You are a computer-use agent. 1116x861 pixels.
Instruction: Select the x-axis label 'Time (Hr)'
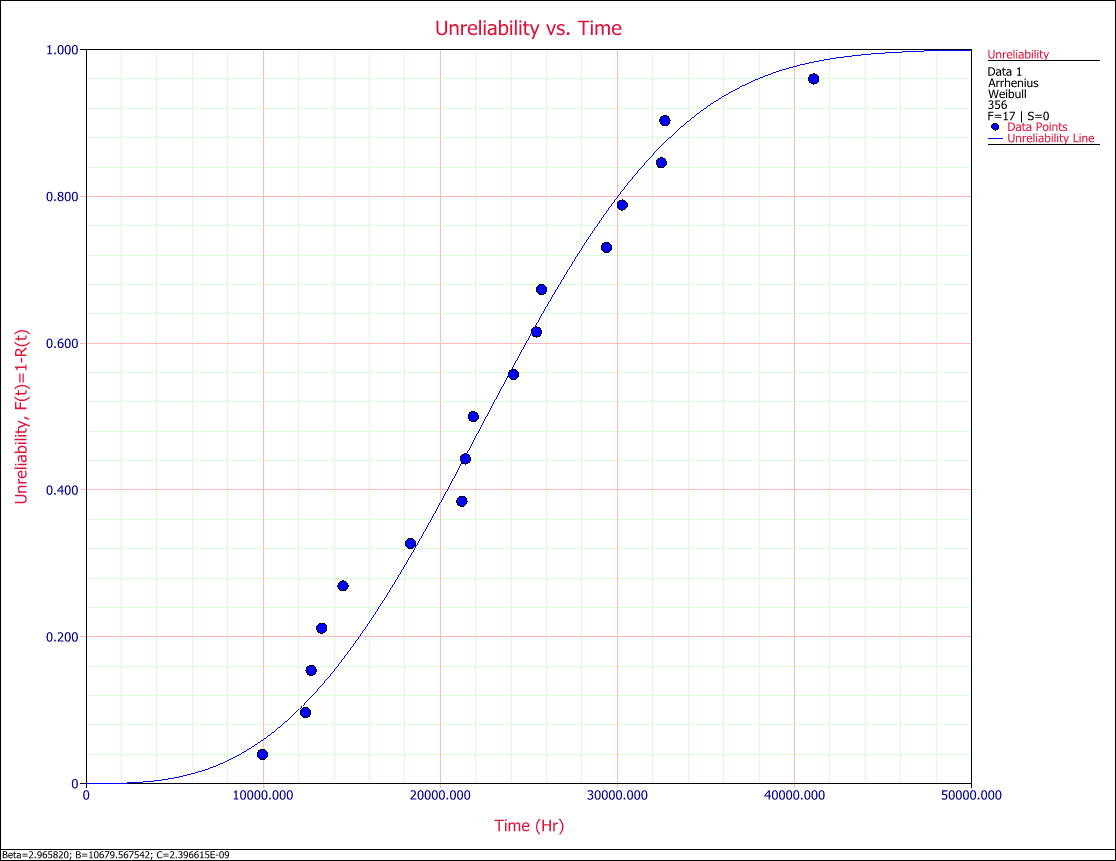[x=529, y=825]
